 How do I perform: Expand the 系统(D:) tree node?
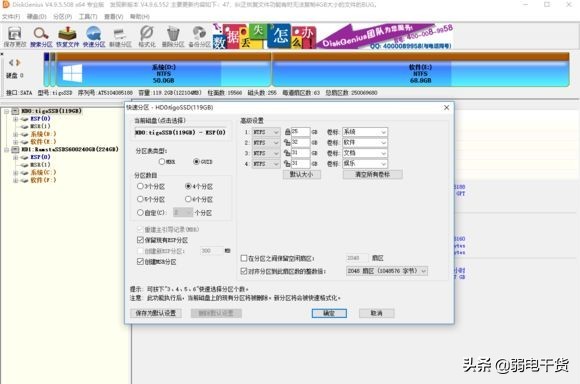pyautogui.click(x=16, y=134)
